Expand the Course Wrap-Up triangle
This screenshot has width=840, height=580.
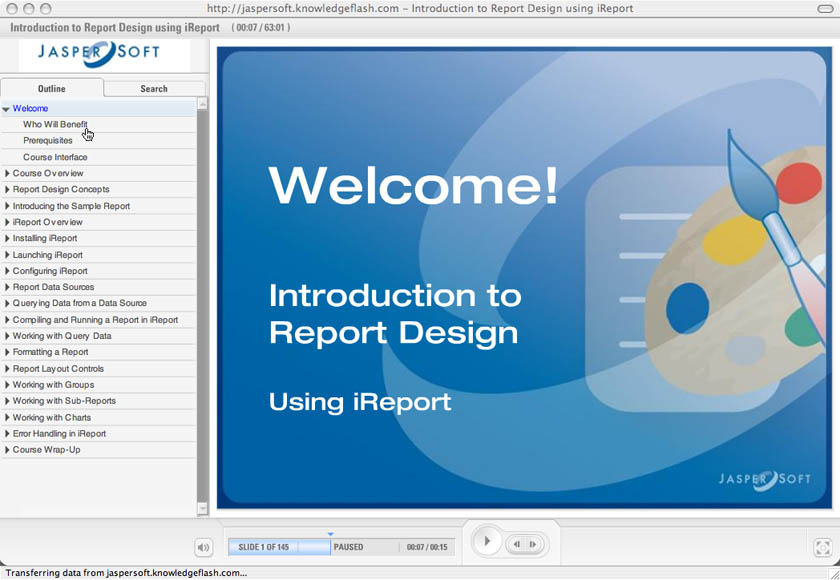coord(7,449)
